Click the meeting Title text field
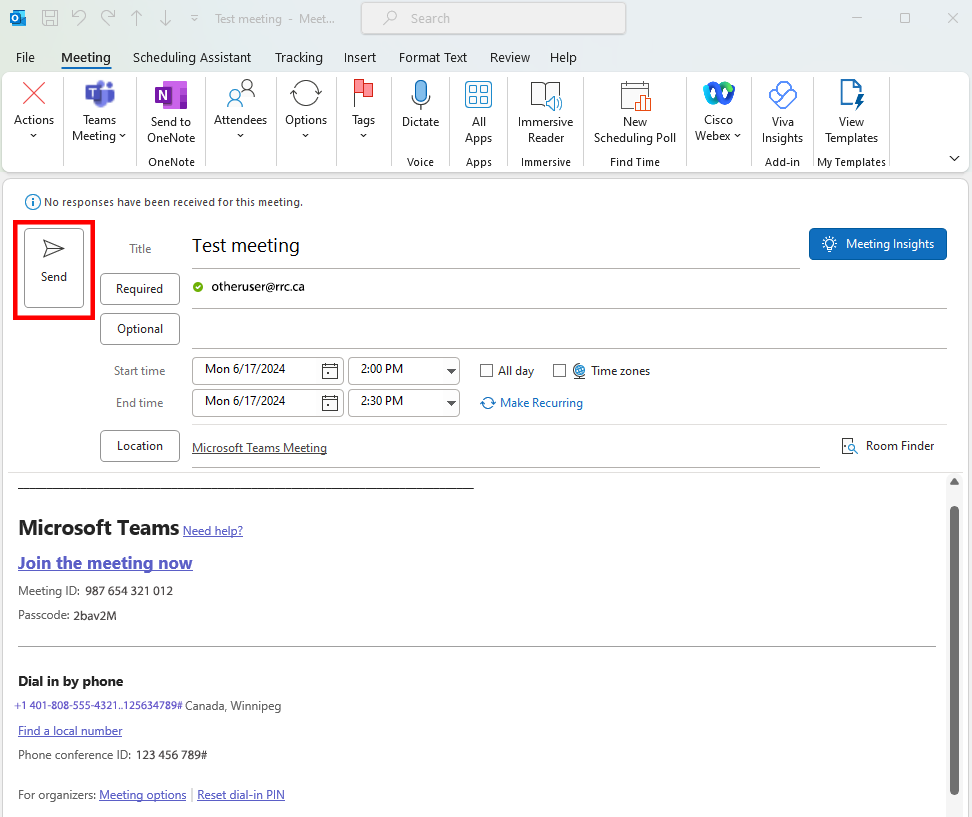 (495, 247)
